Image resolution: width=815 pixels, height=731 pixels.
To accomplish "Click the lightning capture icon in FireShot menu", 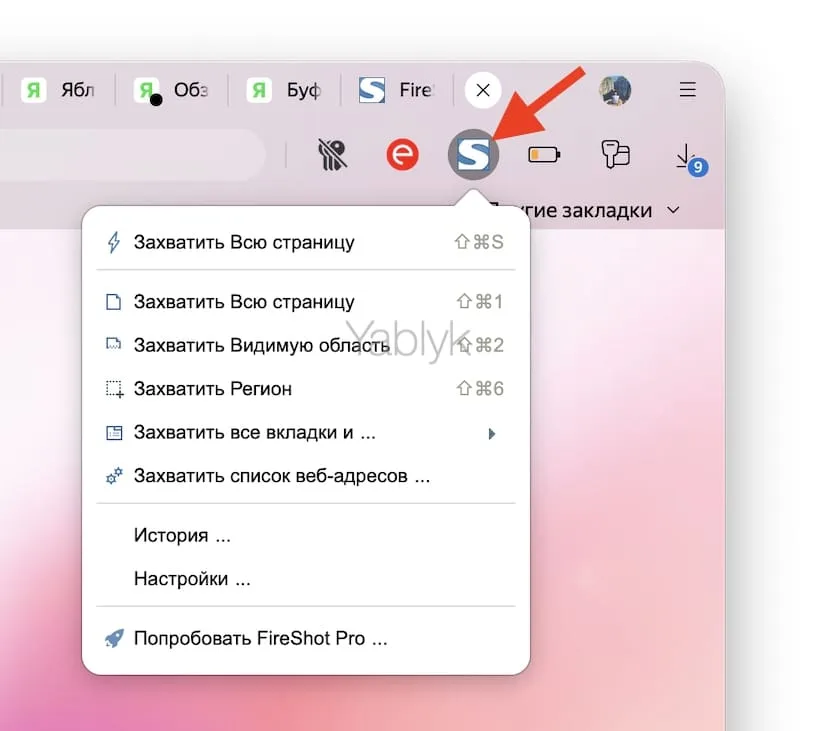I will (x=113, y=241).
